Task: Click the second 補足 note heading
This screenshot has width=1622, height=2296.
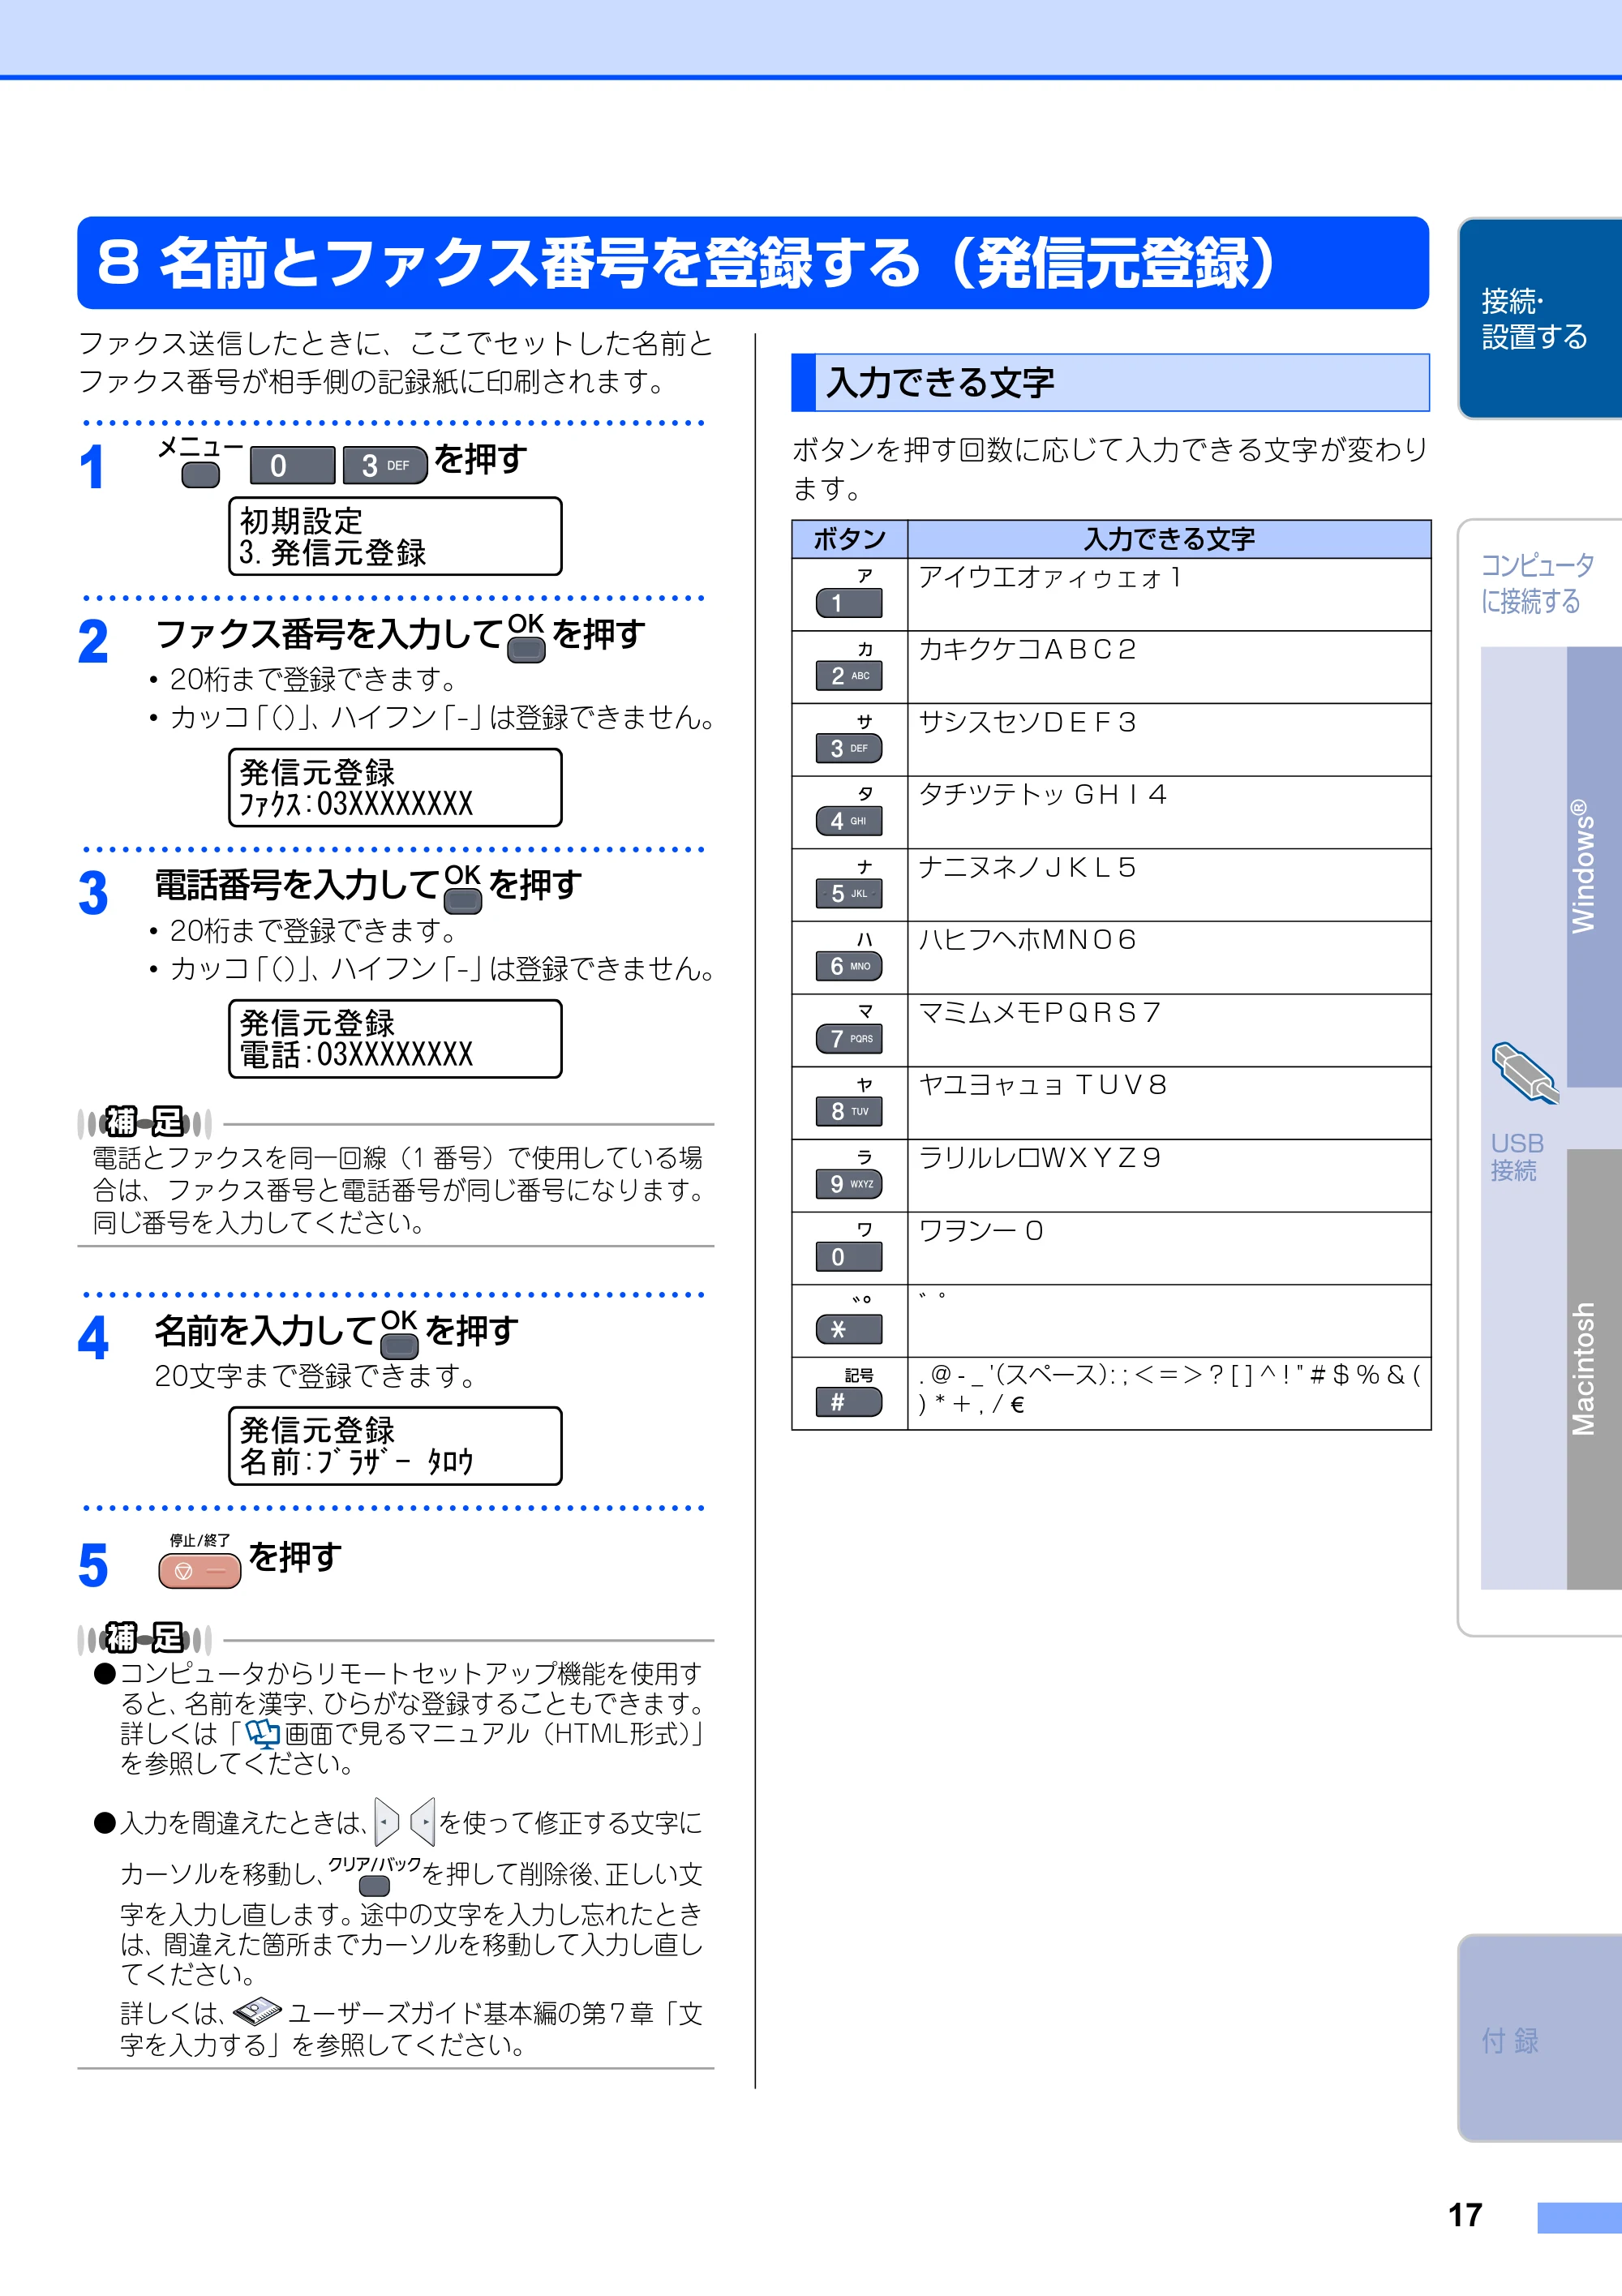Action: click(x=145, y=1639)
